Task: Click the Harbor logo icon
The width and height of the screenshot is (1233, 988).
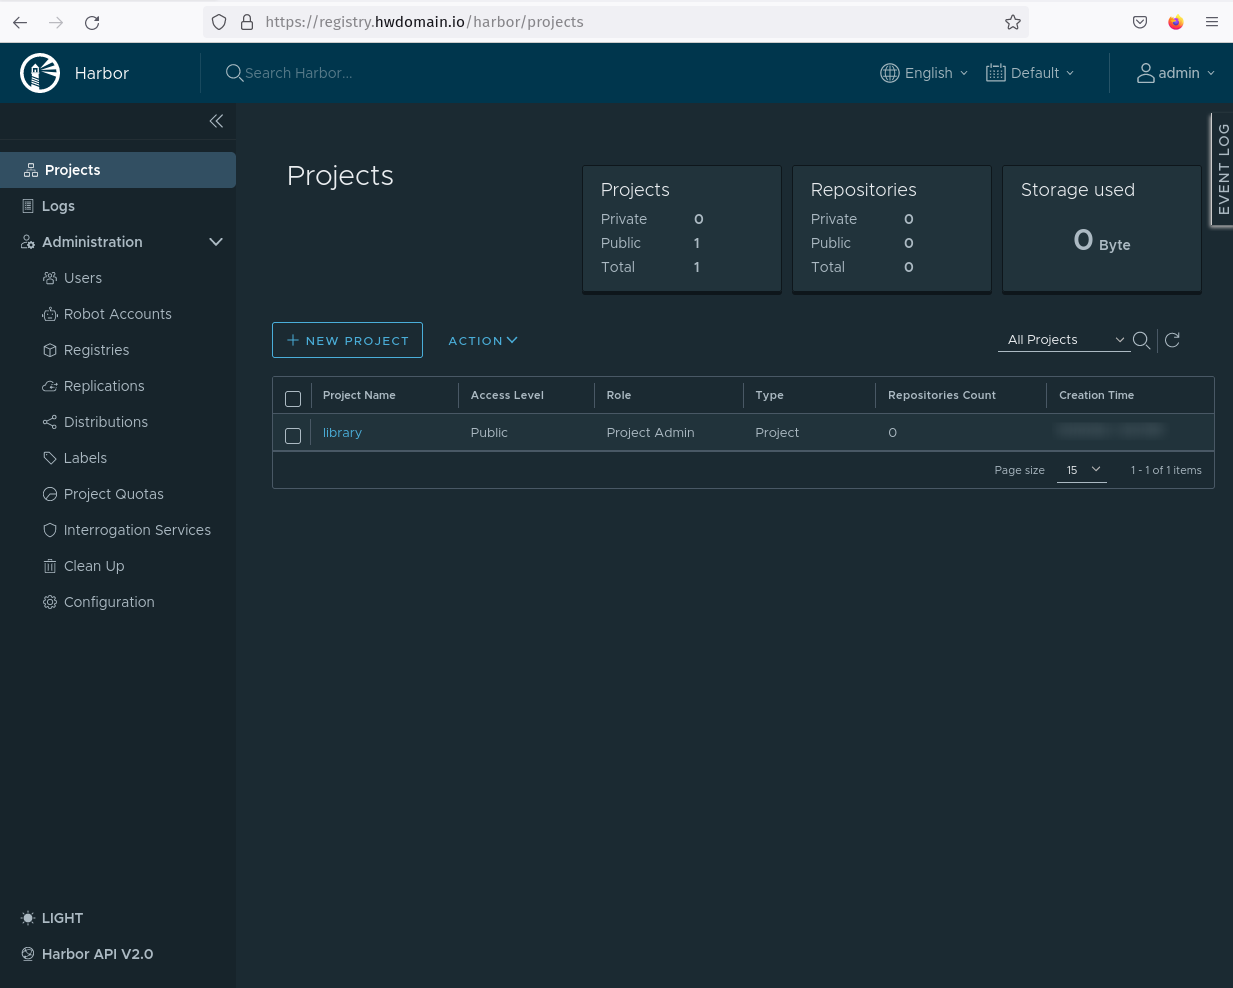Action: tap(40, 73)
